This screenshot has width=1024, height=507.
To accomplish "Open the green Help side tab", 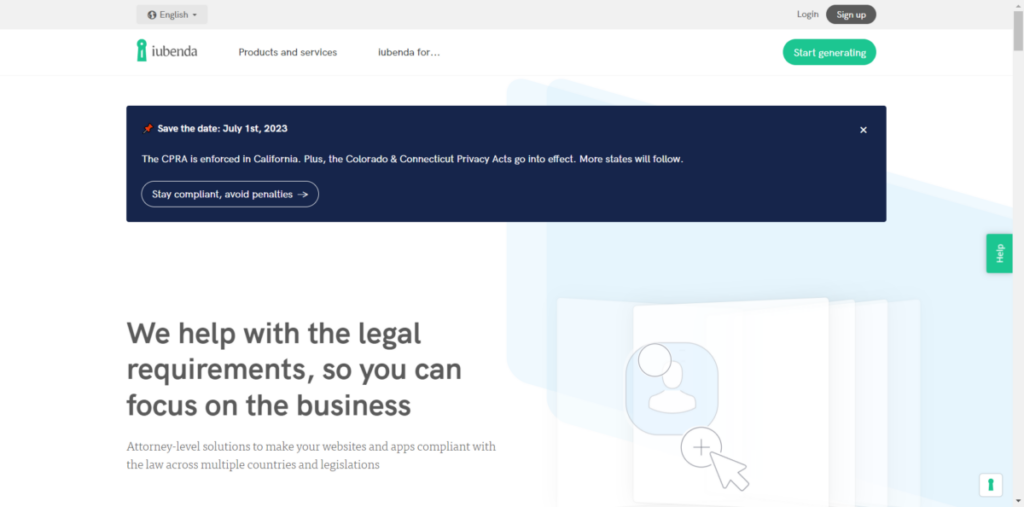I will click(999, 254).
